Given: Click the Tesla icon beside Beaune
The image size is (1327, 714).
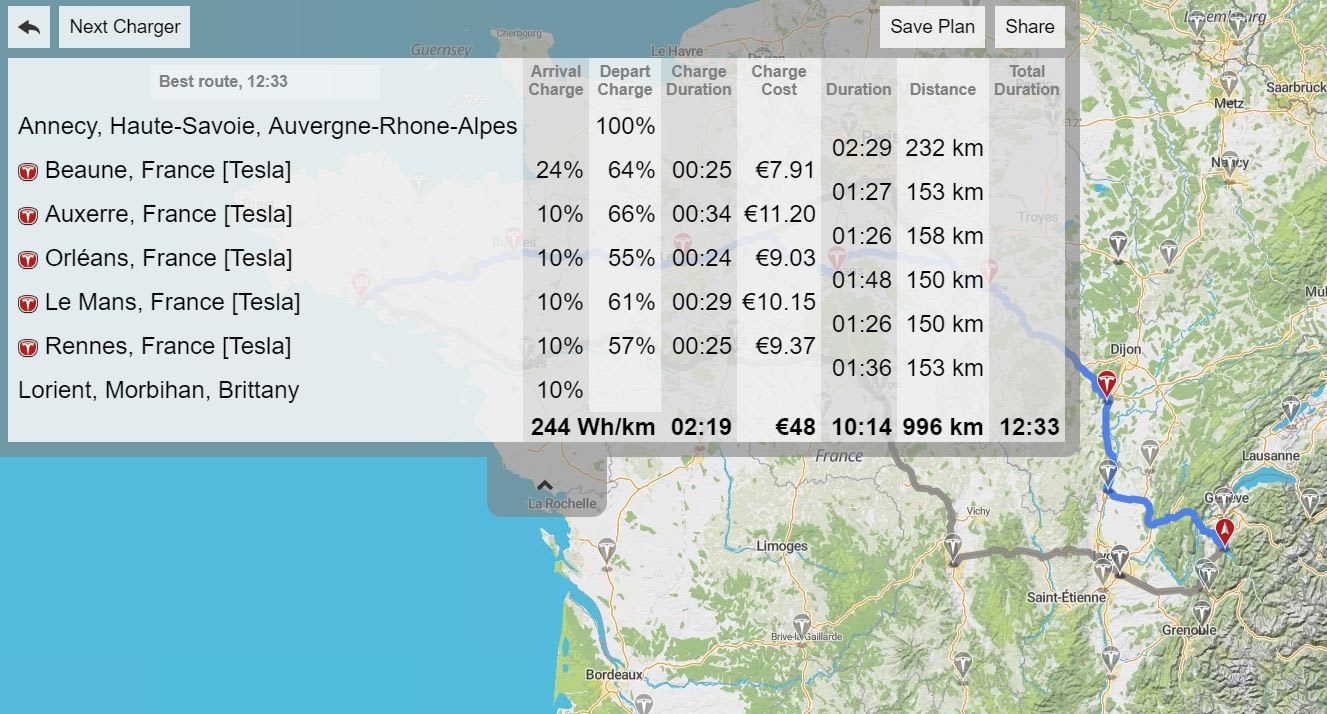Looking at the screenshot, I should 28,172.
